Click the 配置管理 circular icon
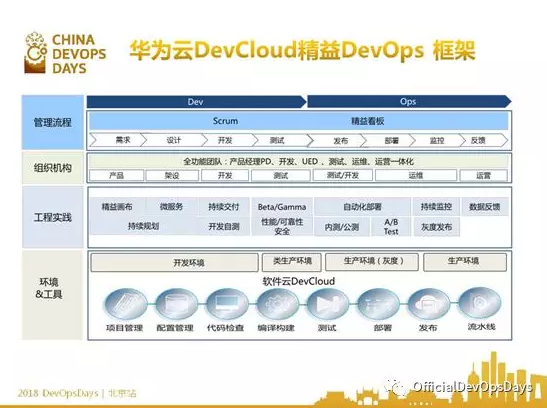 (176, 304)
